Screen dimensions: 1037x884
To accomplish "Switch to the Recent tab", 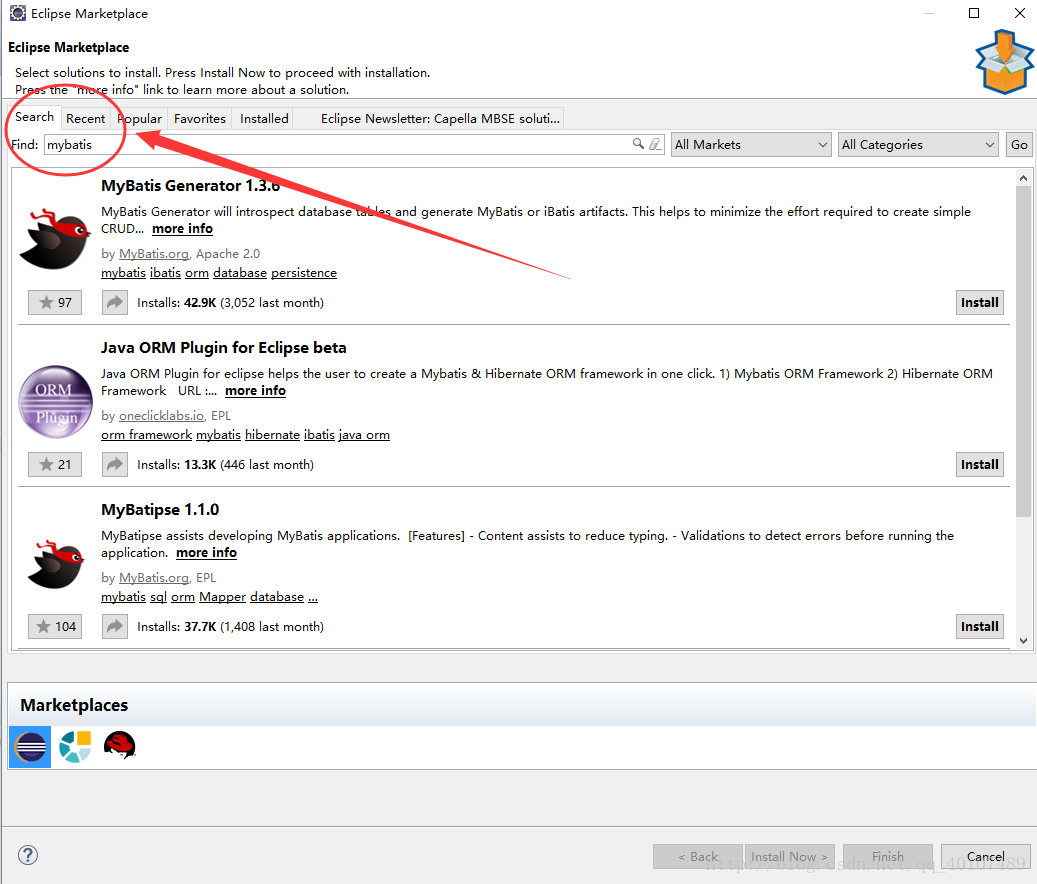I will [x=85, y=119].
